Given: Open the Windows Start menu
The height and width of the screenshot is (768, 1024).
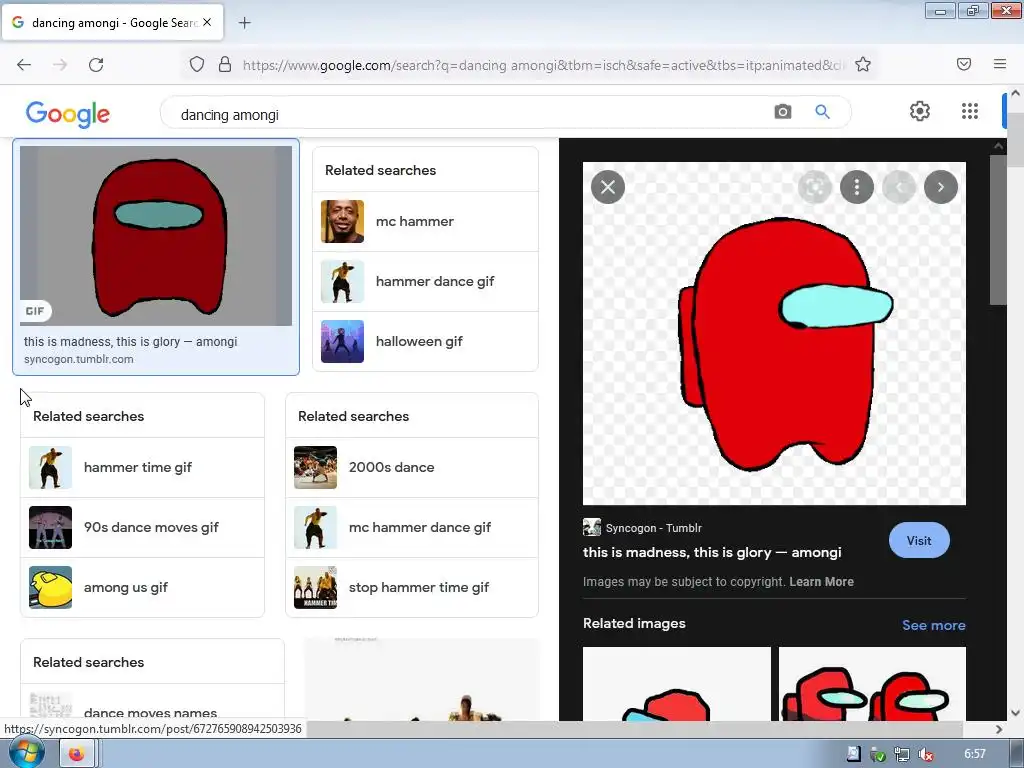Looking at the screenshot, I should click(x=25, y=753).
